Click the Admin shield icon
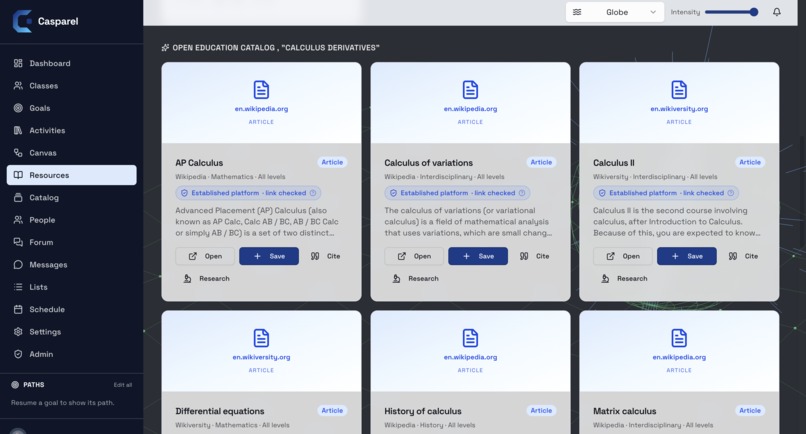 (x=18, y=354)
